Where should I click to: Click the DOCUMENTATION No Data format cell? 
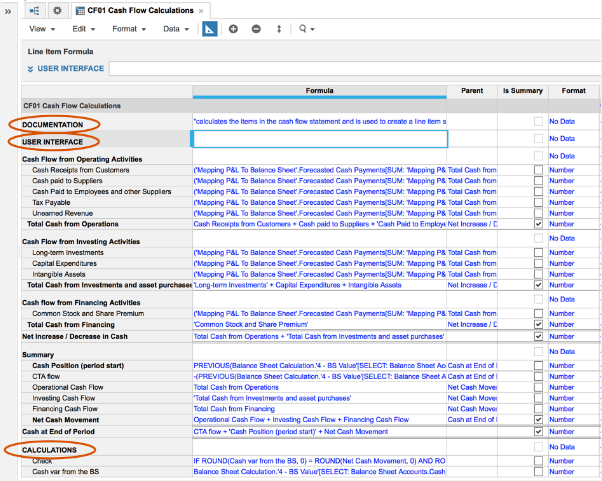[574, 121]
